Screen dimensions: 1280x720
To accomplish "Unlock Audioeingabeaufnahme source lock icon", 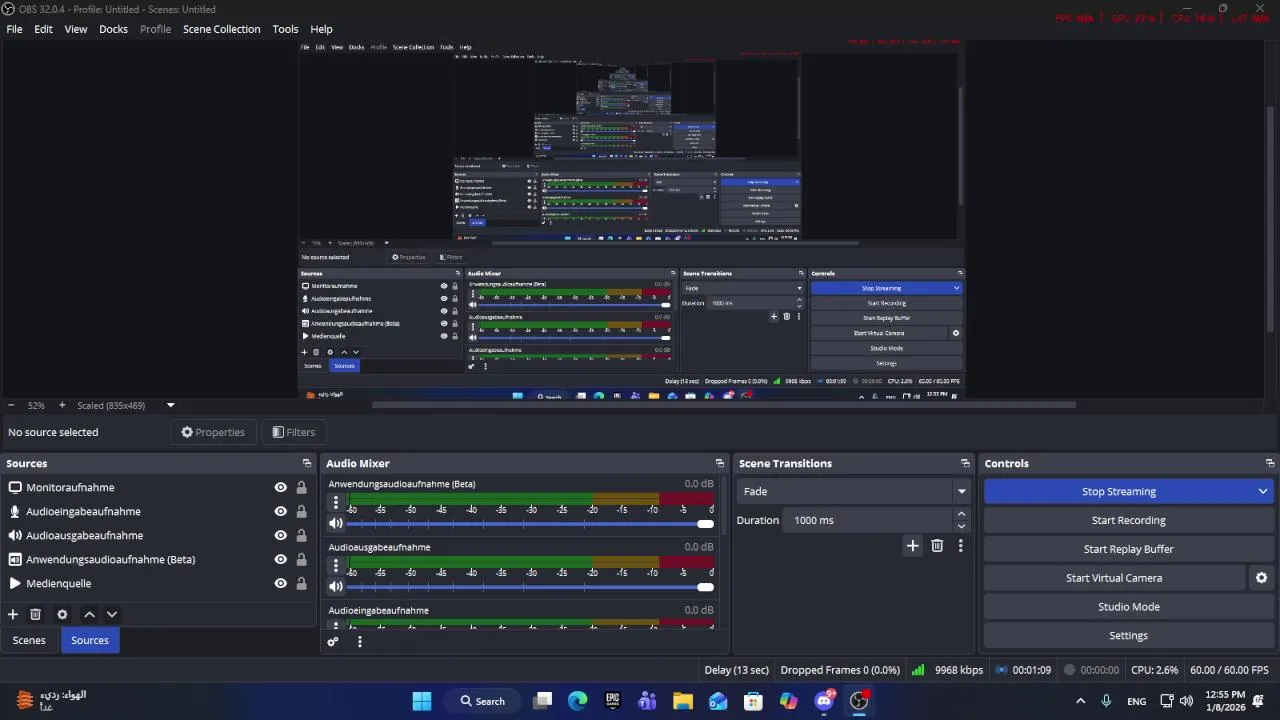I will [301, 511].
